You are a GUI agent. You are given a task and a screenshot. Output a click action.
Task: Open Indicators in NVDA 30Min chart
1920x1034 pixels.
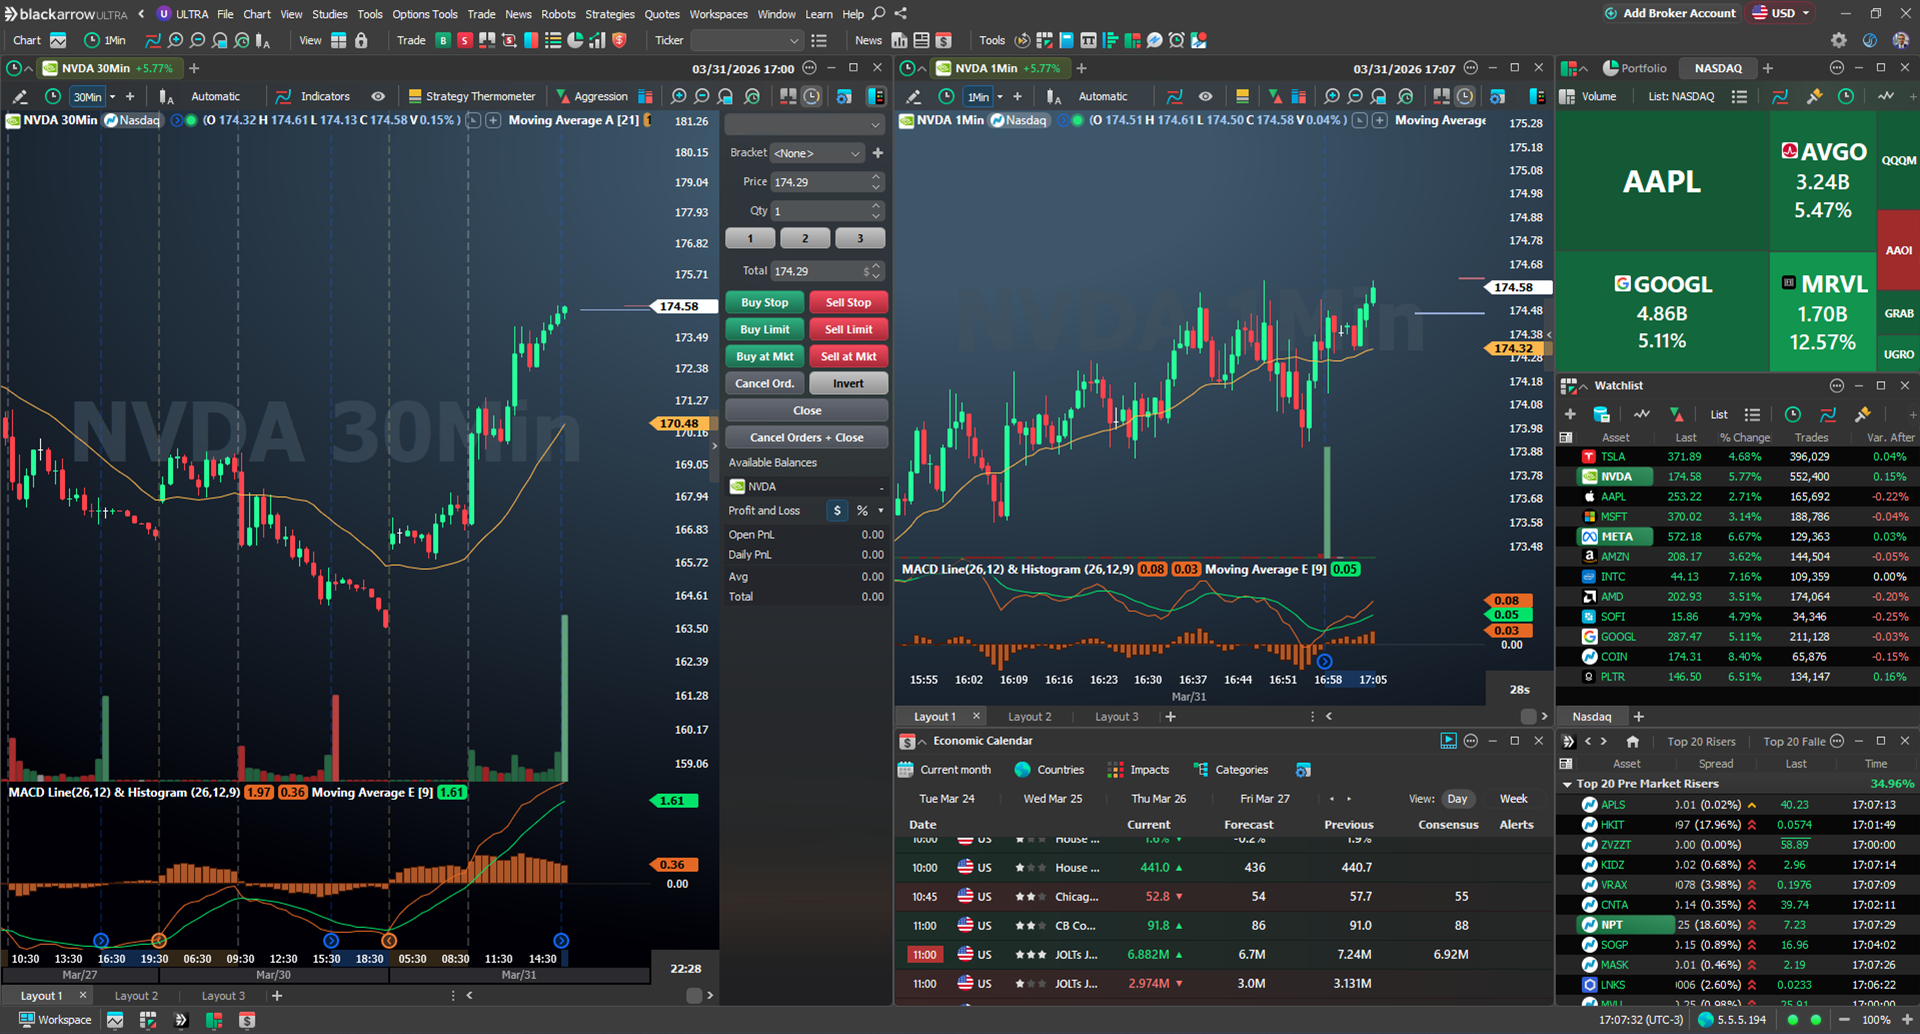(313, 97)
